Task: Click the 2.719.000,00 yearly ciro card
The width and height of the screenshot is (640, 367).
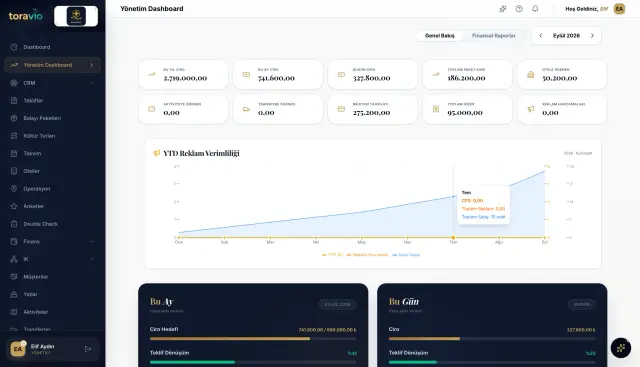Action: (183, 75)
